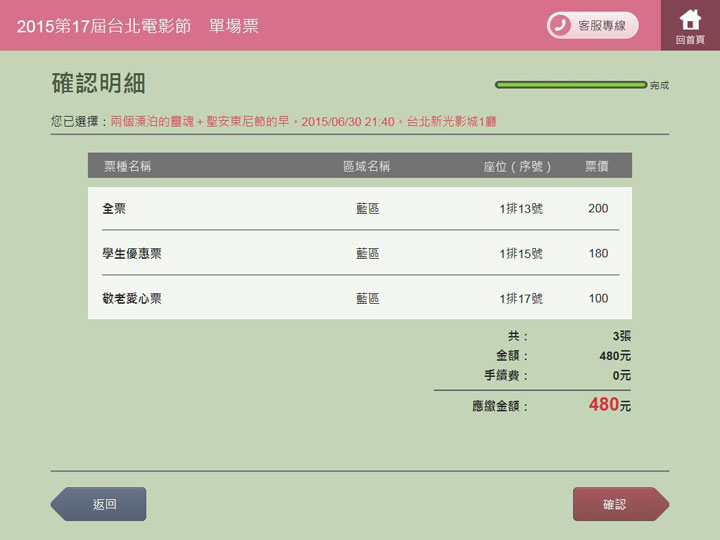
Task: Click the 單場票 label in header
Action: (234, 26)
